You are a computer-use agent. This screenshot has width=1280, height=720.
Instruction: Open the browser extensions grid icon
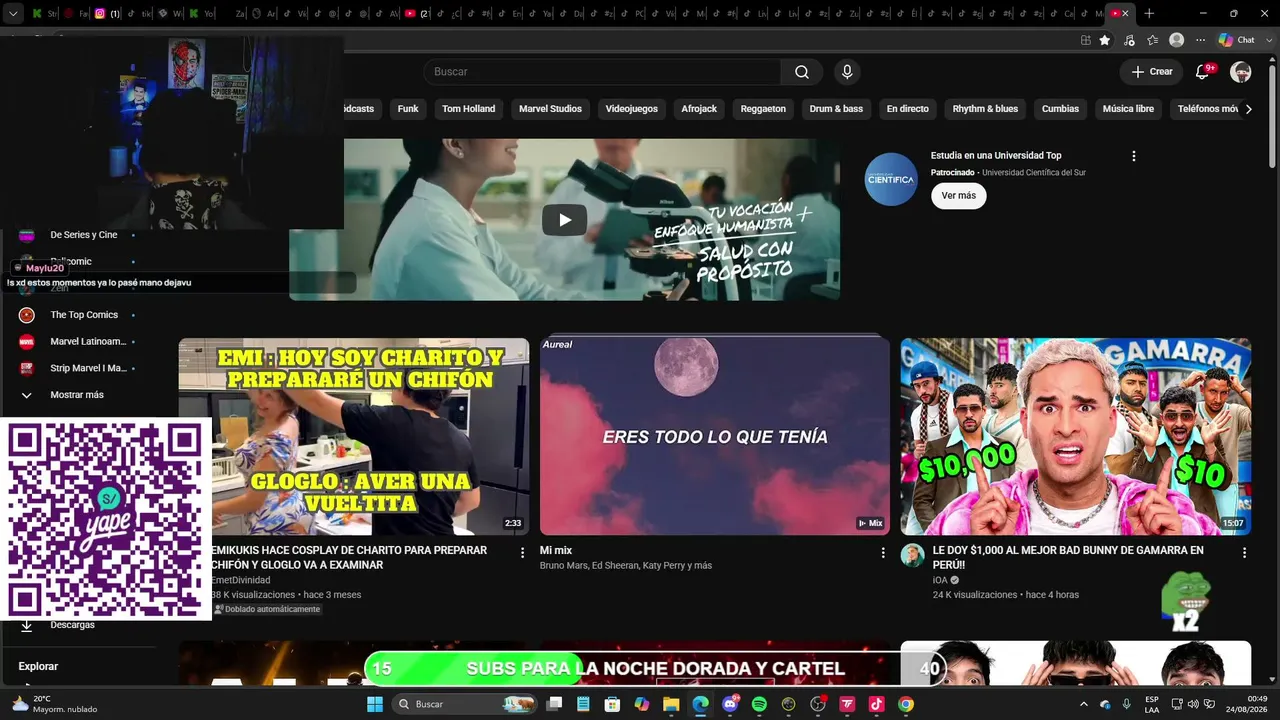[1086, 40]
